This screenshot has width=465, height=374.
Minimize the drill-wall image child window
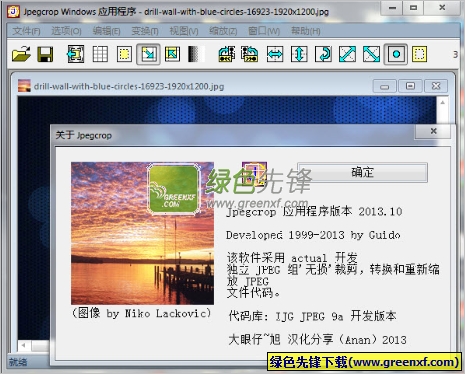(384, 86)
